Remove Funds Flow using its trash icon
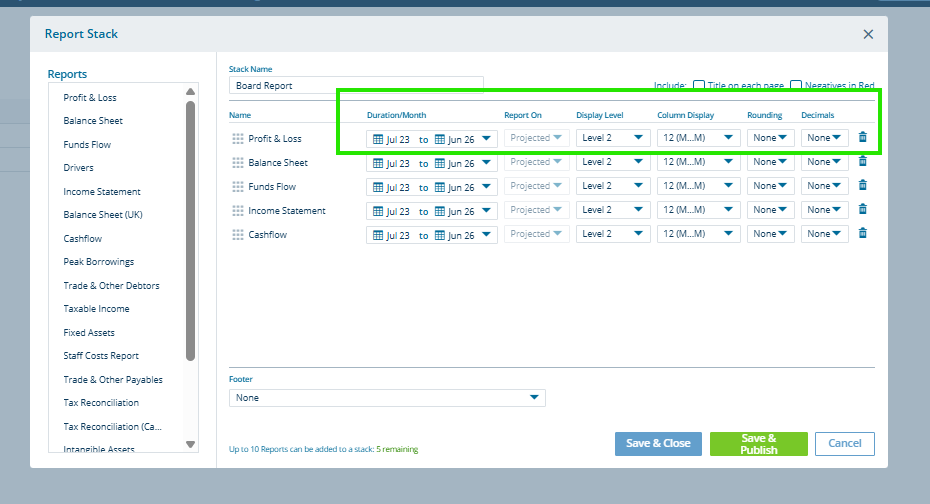The width and height of the screenshot is (930, 504). click(863, 186)
